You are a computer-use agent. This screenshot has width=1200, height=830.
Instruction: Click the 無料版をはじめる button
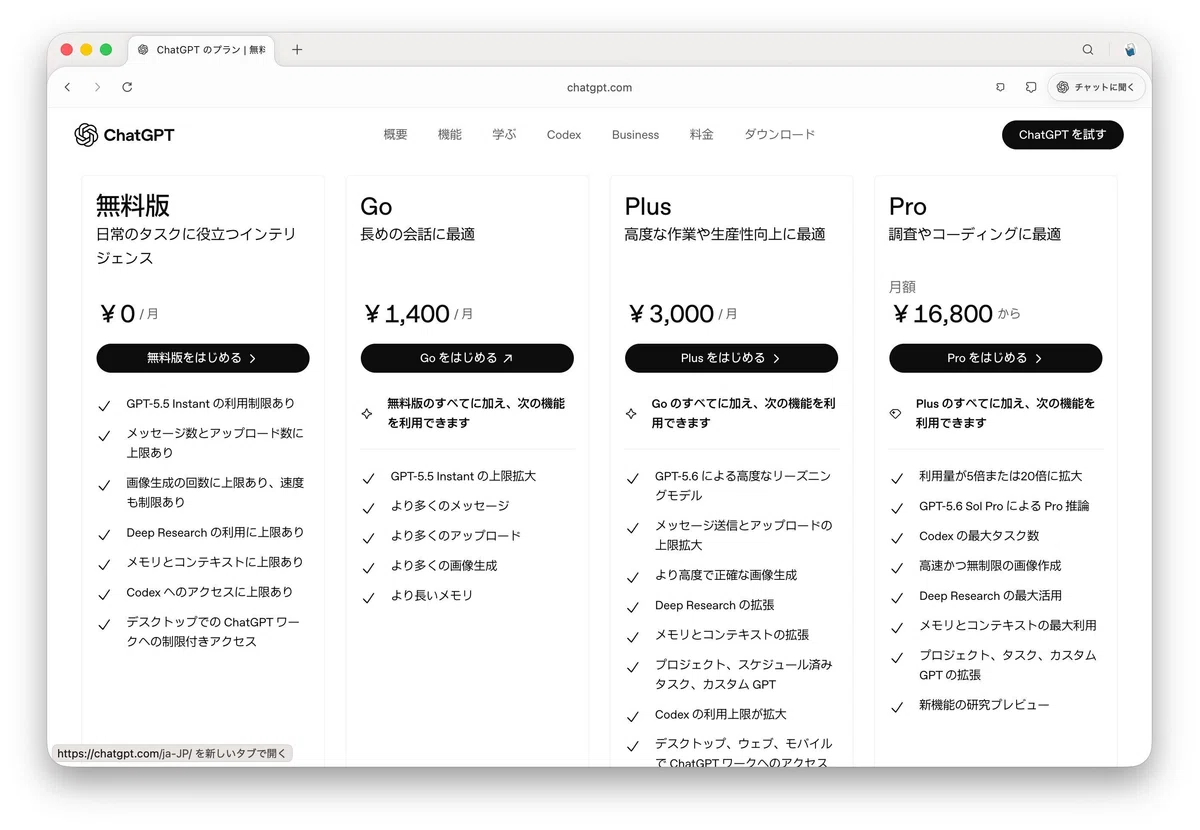[x=203, y=358]
